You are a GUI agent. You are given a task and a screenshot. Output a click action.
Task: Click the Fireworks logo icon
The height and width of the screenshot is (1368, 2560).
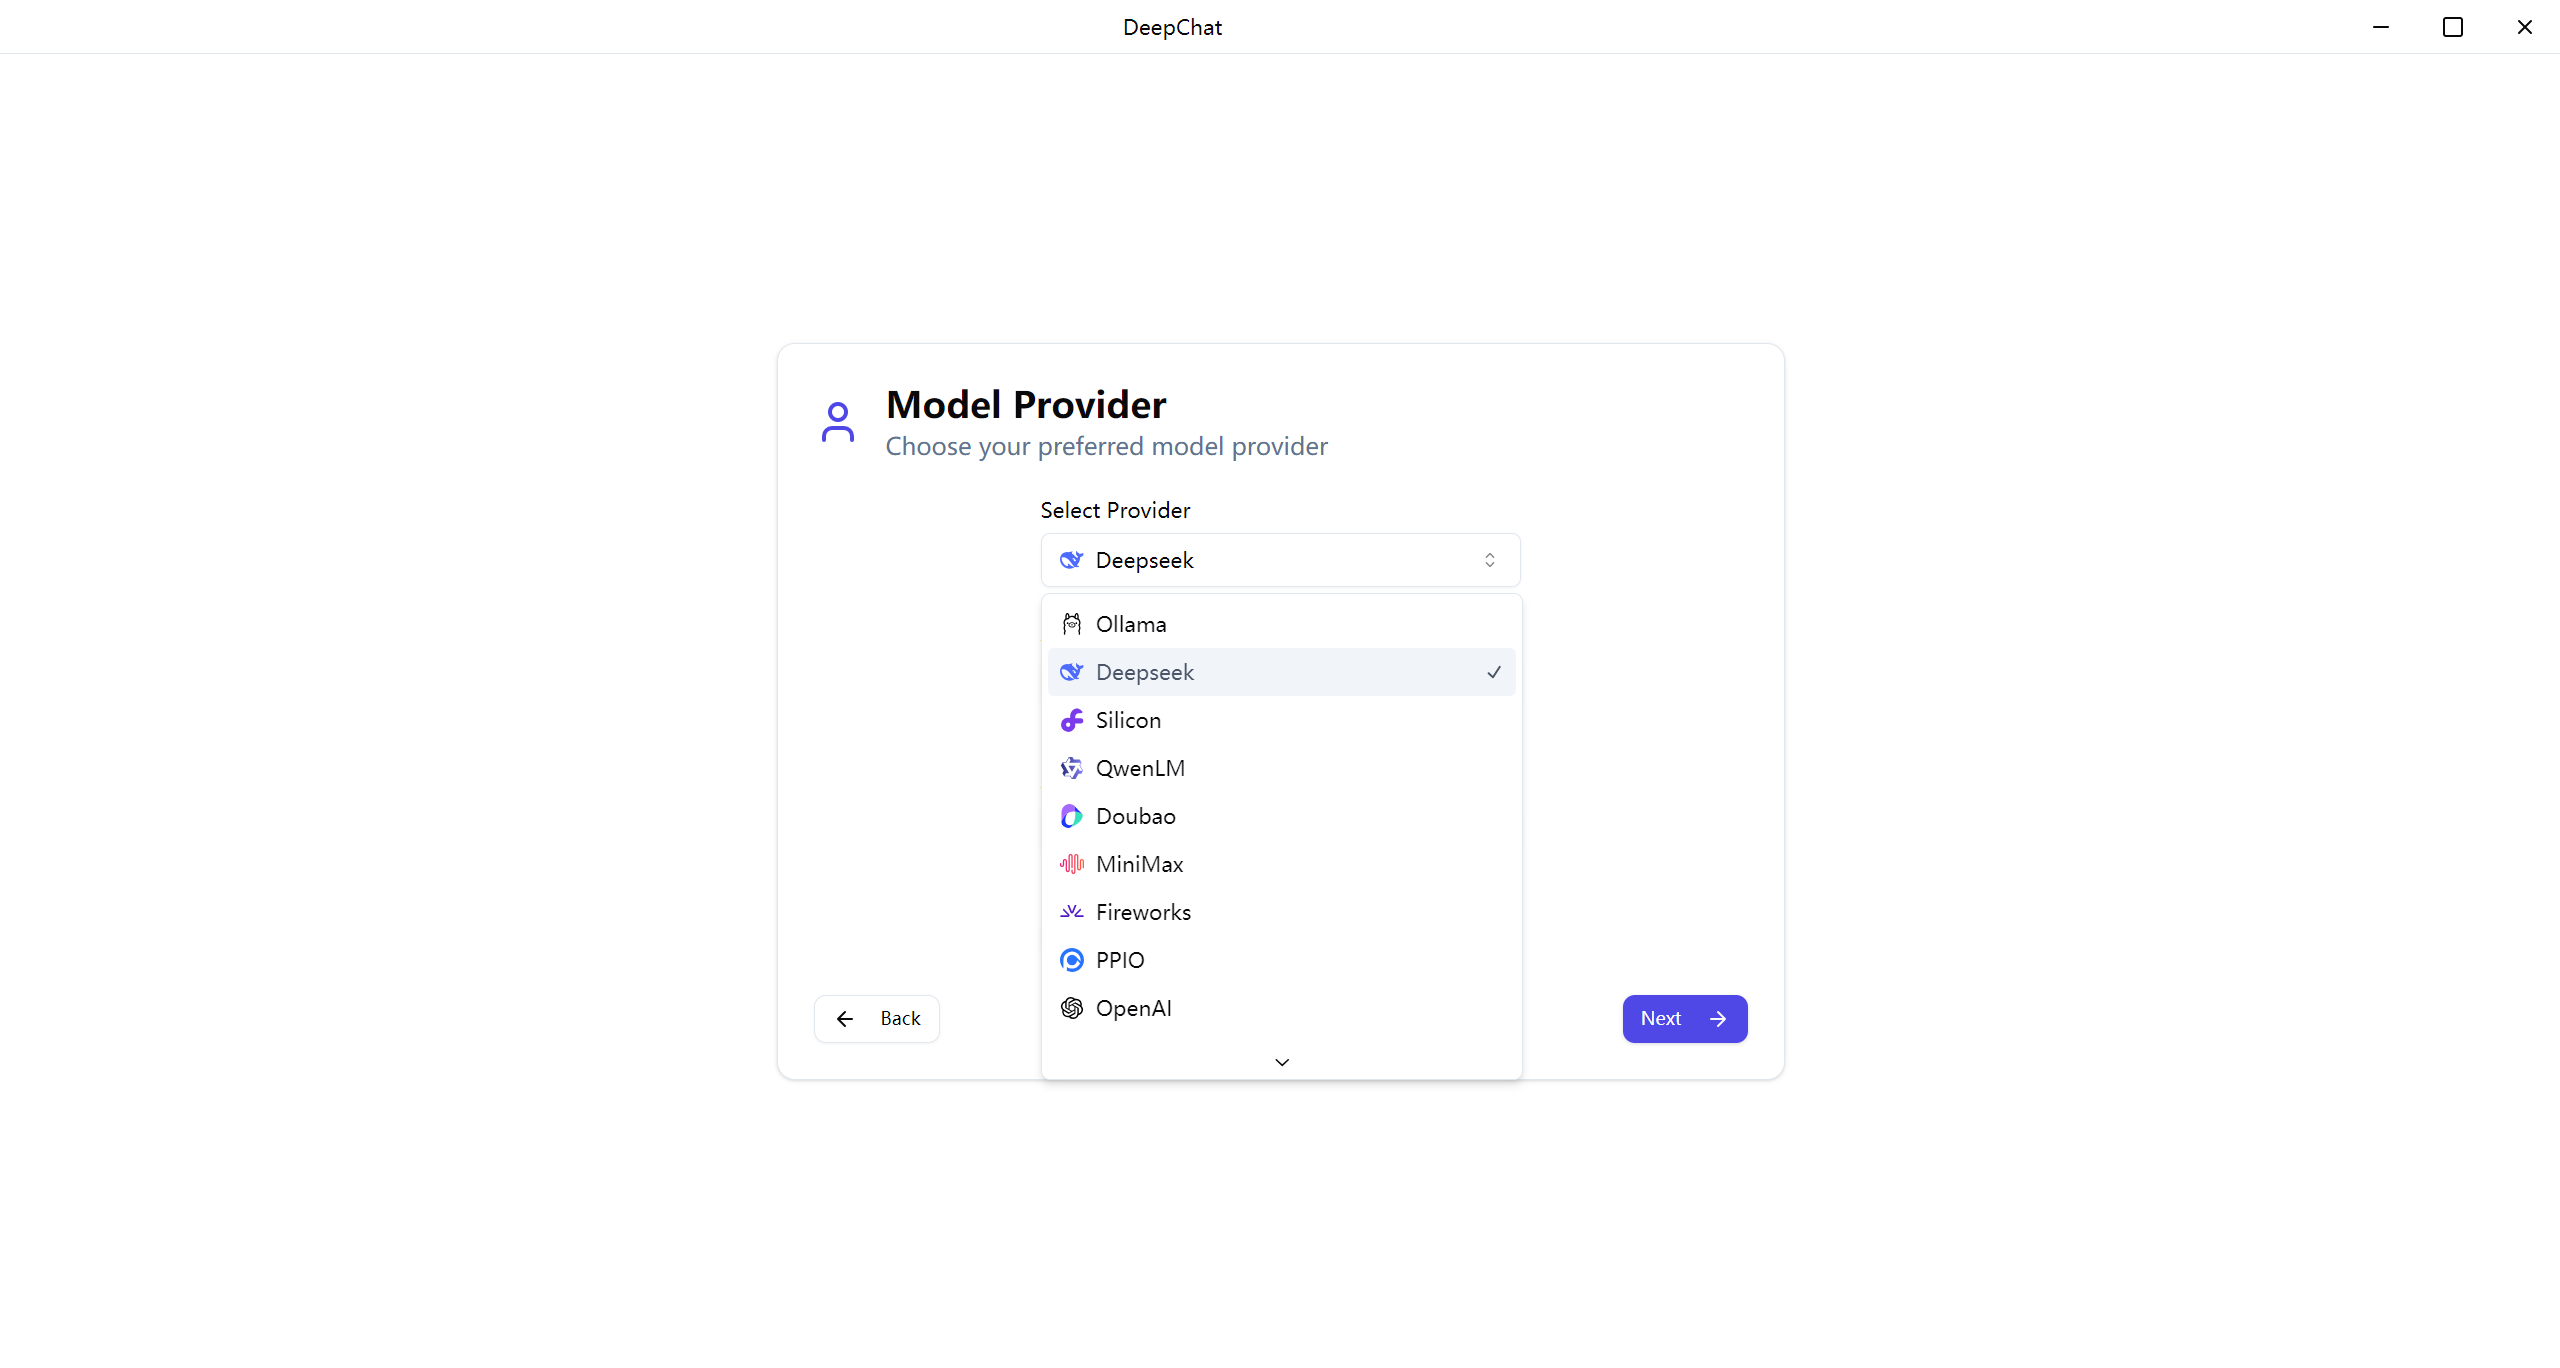click(1071, 912)
